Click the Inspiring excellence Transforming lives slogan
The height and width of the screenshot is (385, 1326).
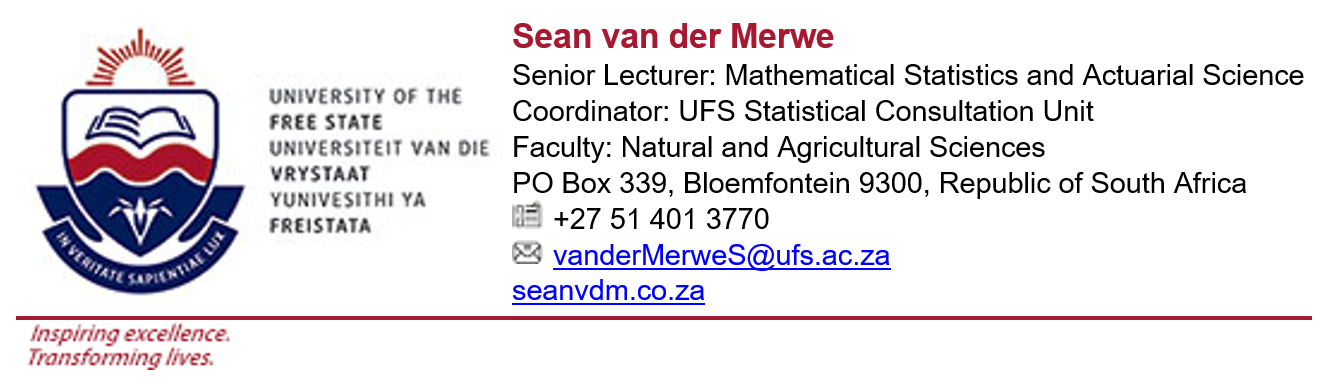tap(128, 345)
